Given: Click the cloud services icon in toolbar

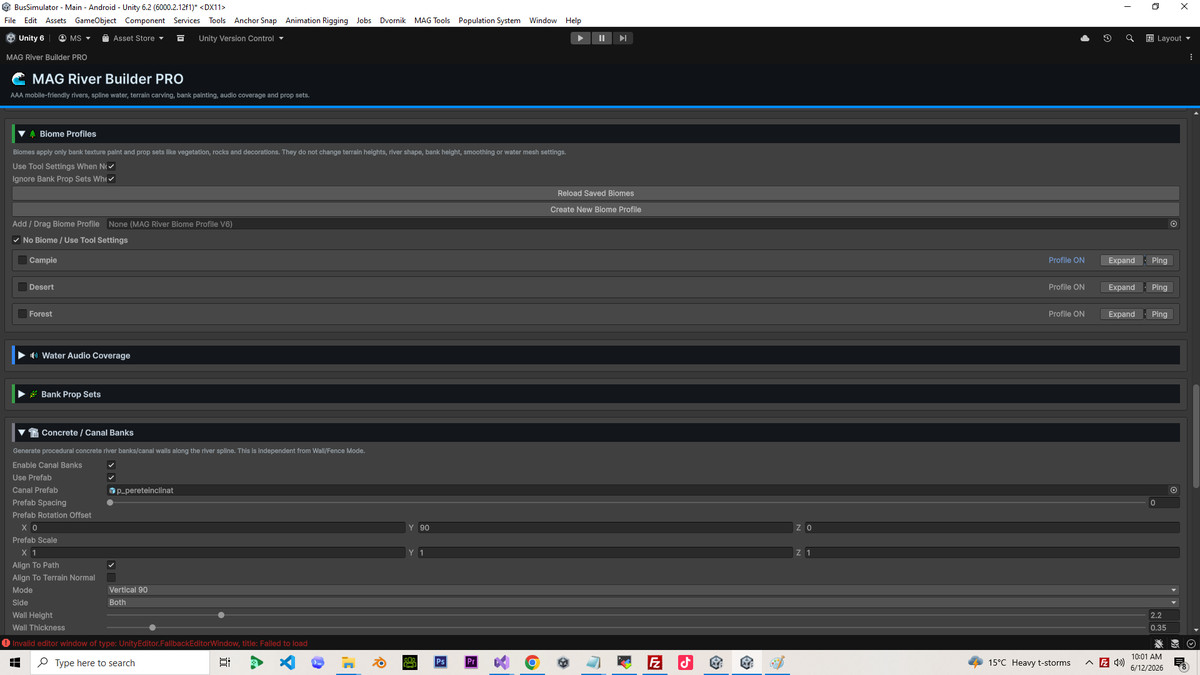Looking at the screenshot, I should pyautogui.click(x=1085, y=38).
